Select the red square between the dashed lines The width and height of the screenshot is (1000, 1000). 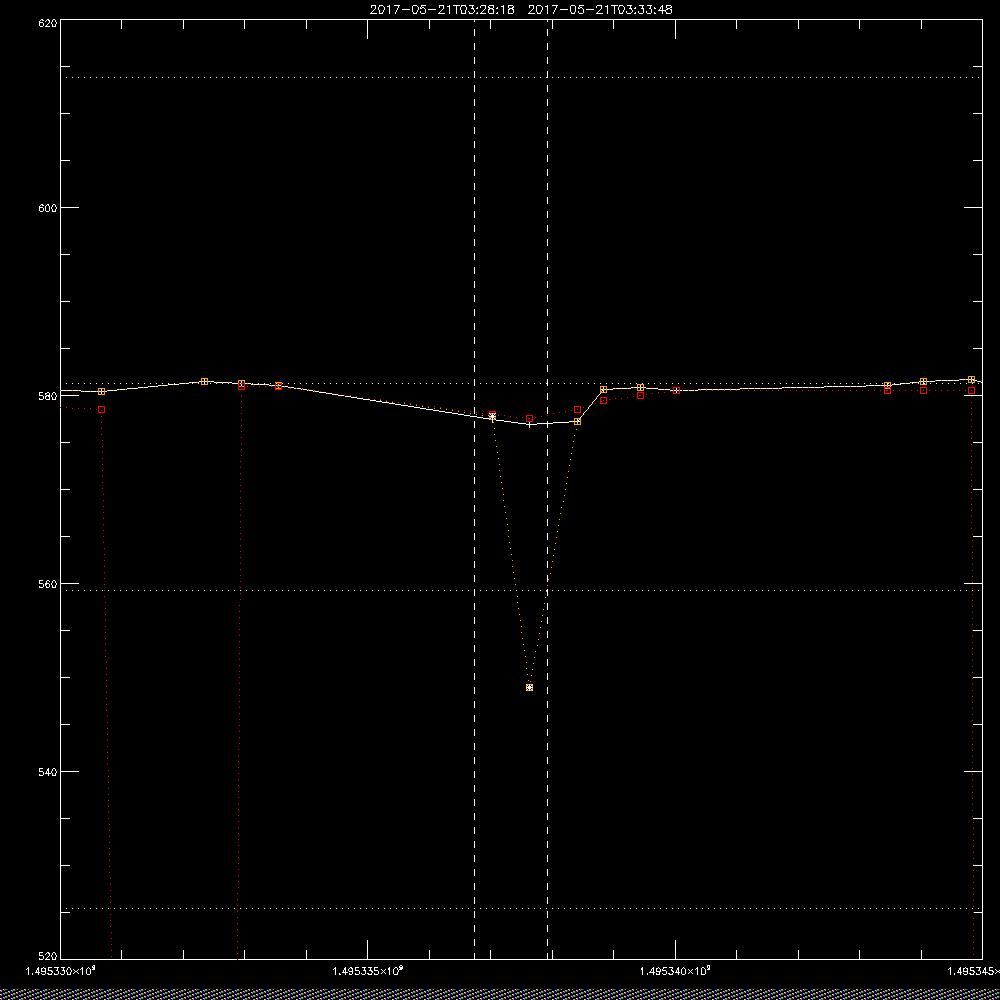click(529, 418)
